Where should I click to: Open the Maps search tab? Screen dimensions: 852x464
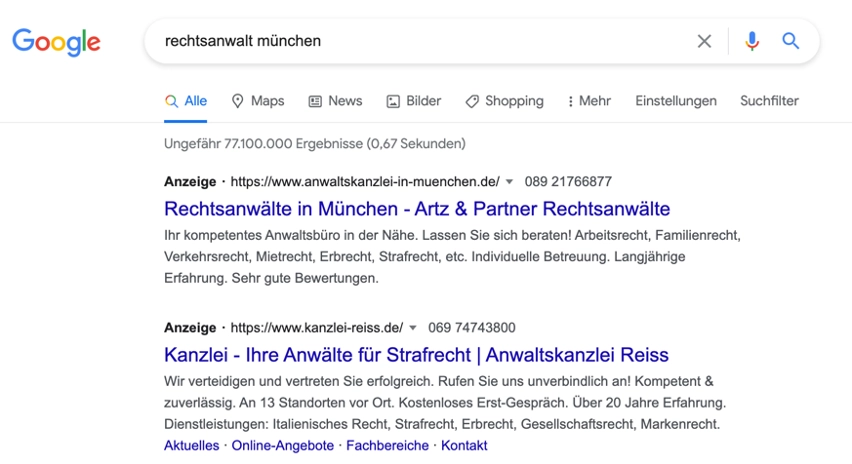click(x=257, y=101)
